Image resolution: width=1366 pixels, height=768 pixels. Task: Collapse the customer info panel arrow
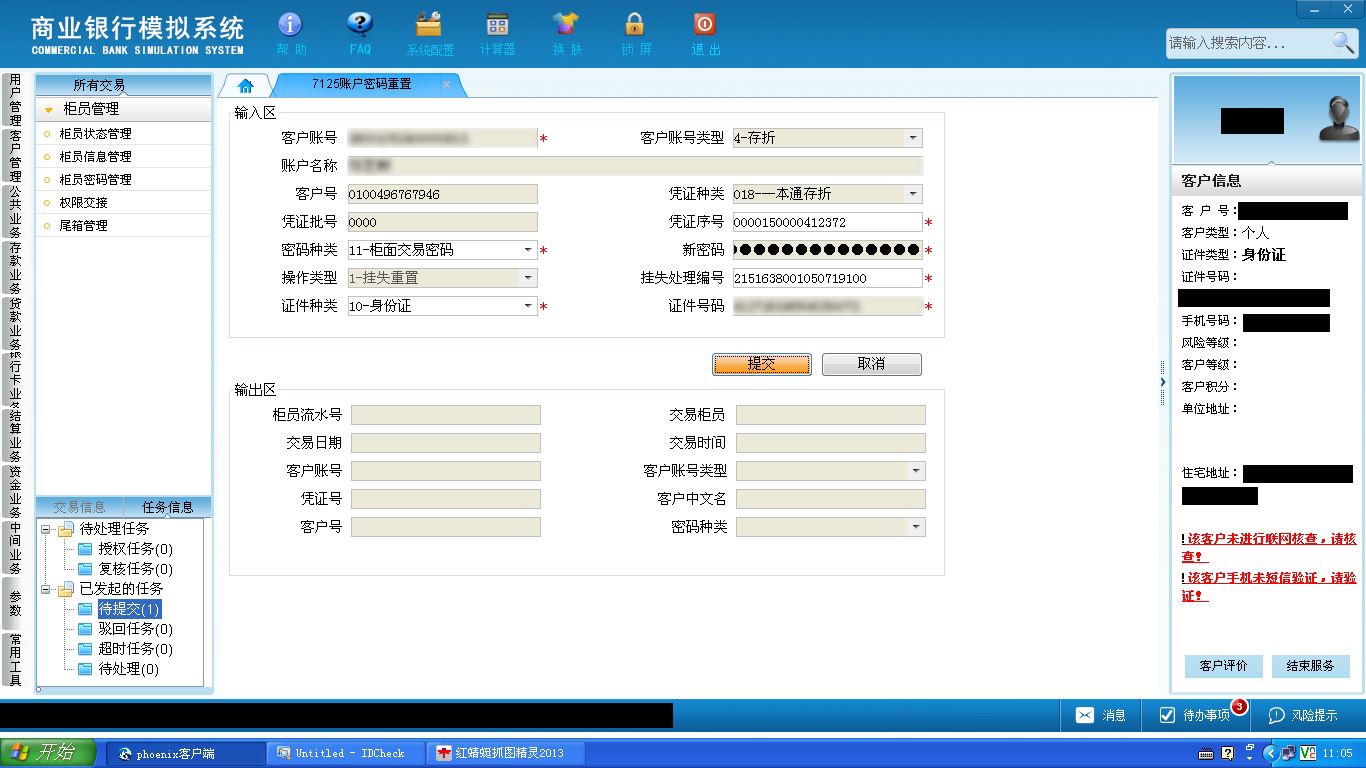pyautogui.click(x=1162, y=382)
